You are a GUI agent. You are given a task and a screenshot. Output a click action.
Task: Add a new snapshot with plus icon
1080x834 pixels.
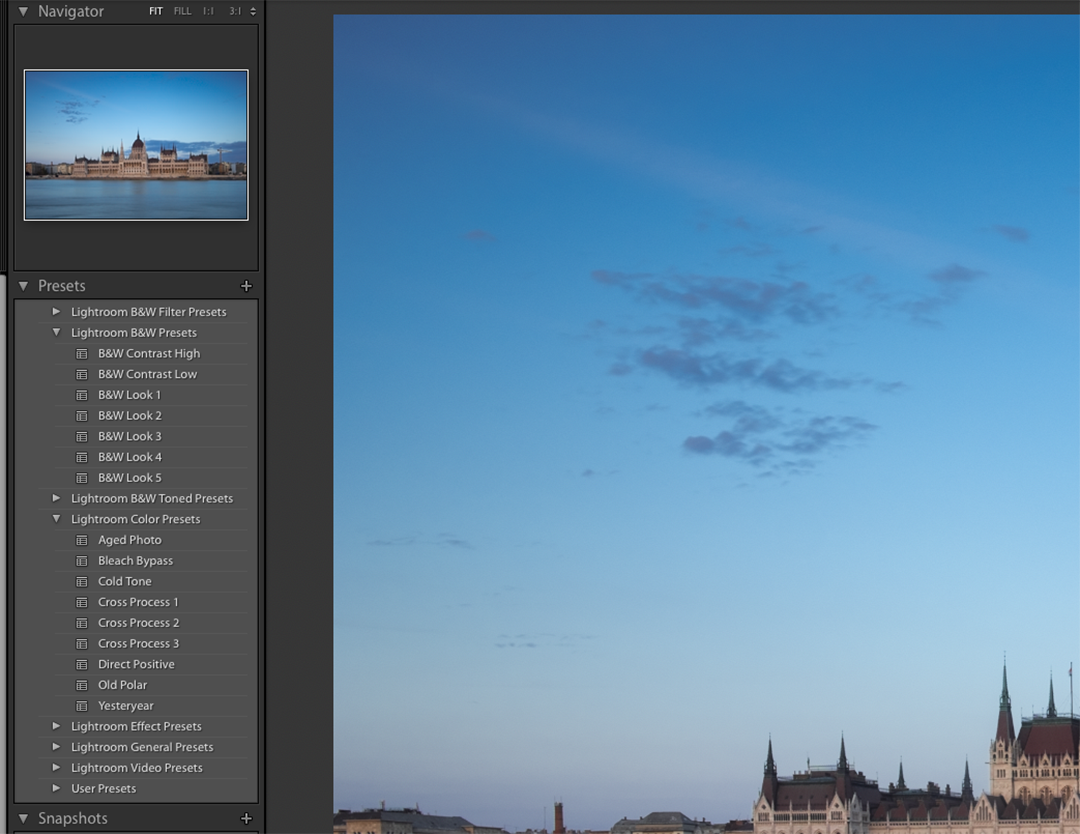[x=246, y=818]
